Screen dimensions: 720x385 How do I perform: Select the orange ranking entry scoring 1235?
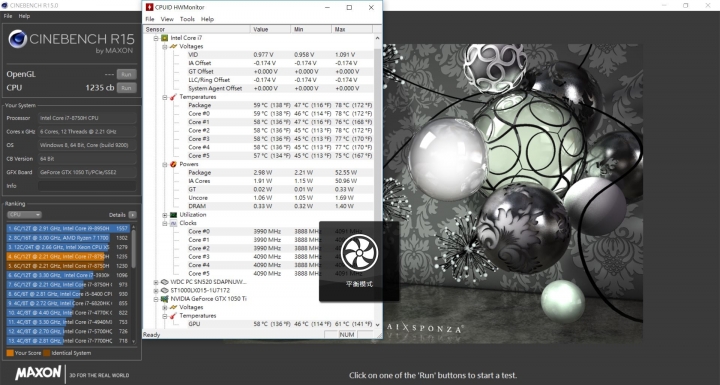(x=68, y=256)
